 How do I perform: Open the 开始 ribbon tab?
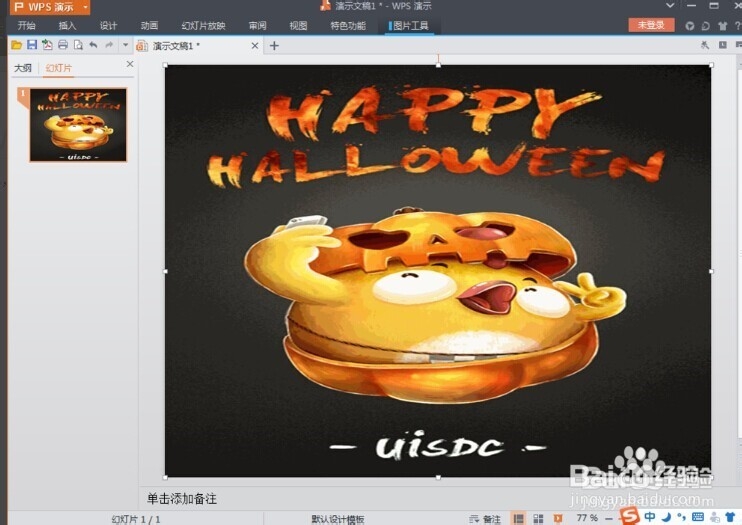tap(26, 26)
